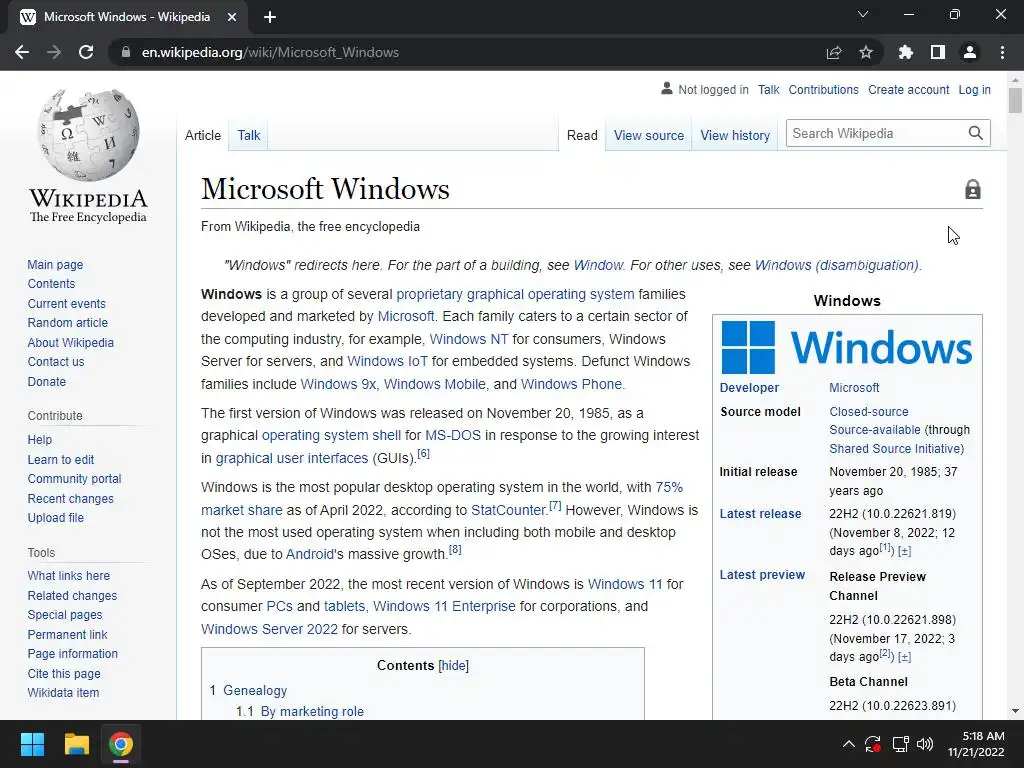Click the browser forward arrow
The width and height of the screenshot is (1024, 768).
click(x=54, y=52)
